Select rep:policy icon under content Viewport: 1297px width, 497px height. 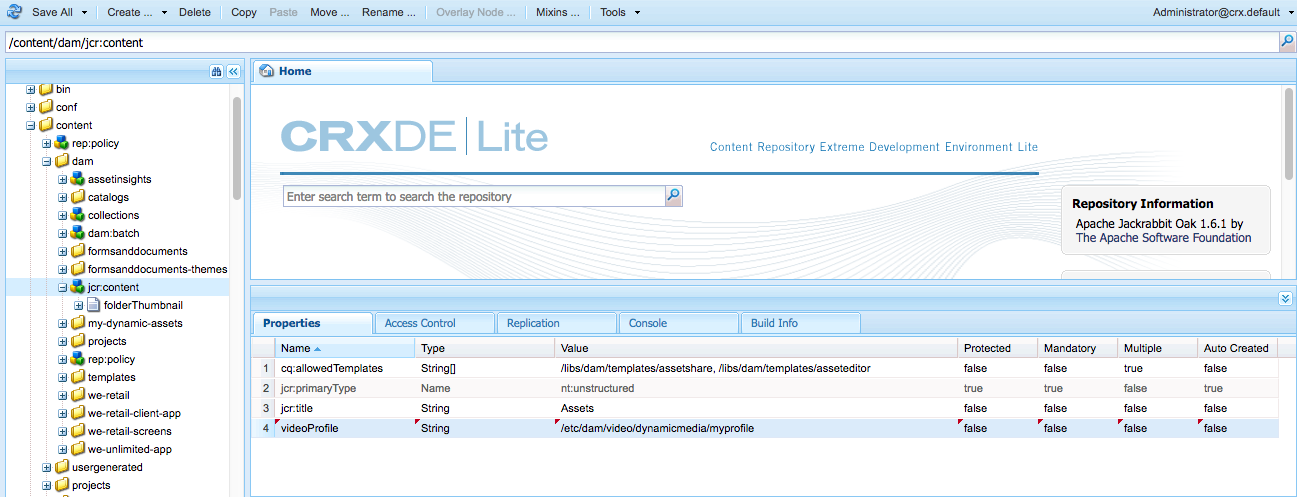pyautogui.click(x=62, y=143)
